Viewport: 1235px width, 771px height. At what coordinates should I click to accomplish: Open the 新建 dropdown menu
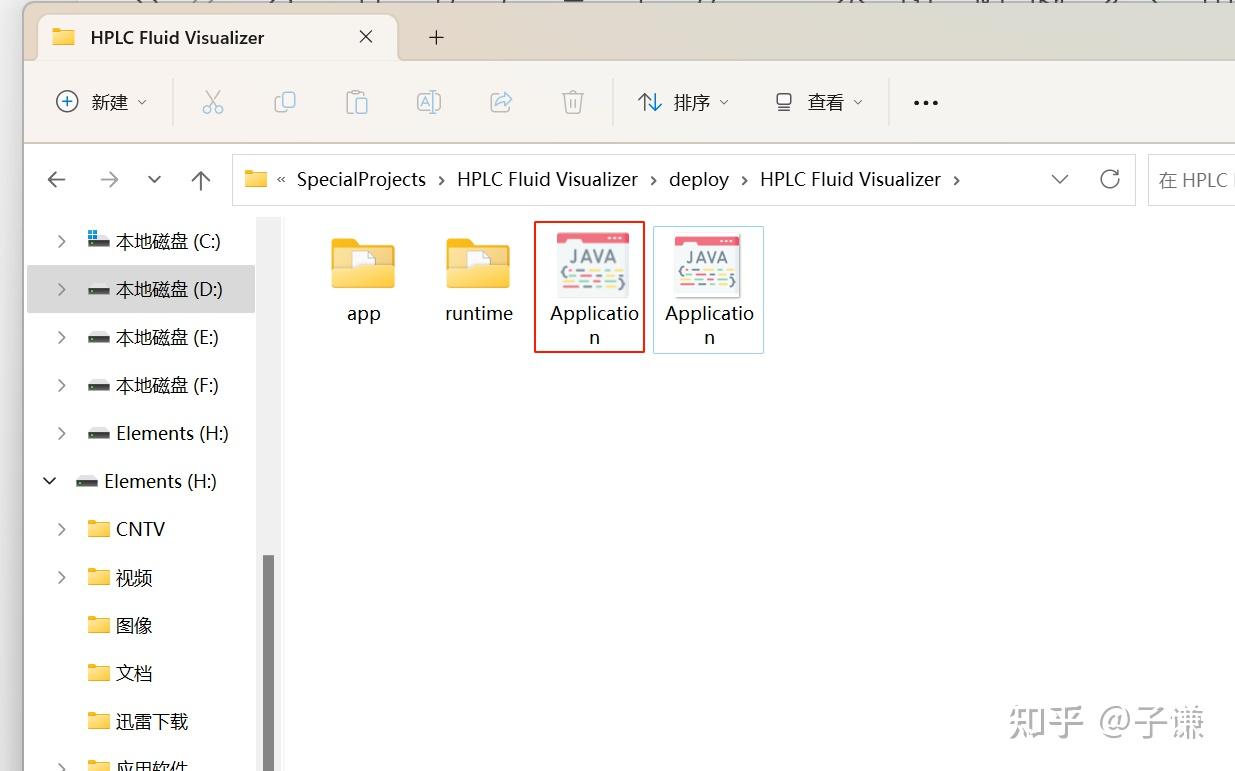coord(100,101)
